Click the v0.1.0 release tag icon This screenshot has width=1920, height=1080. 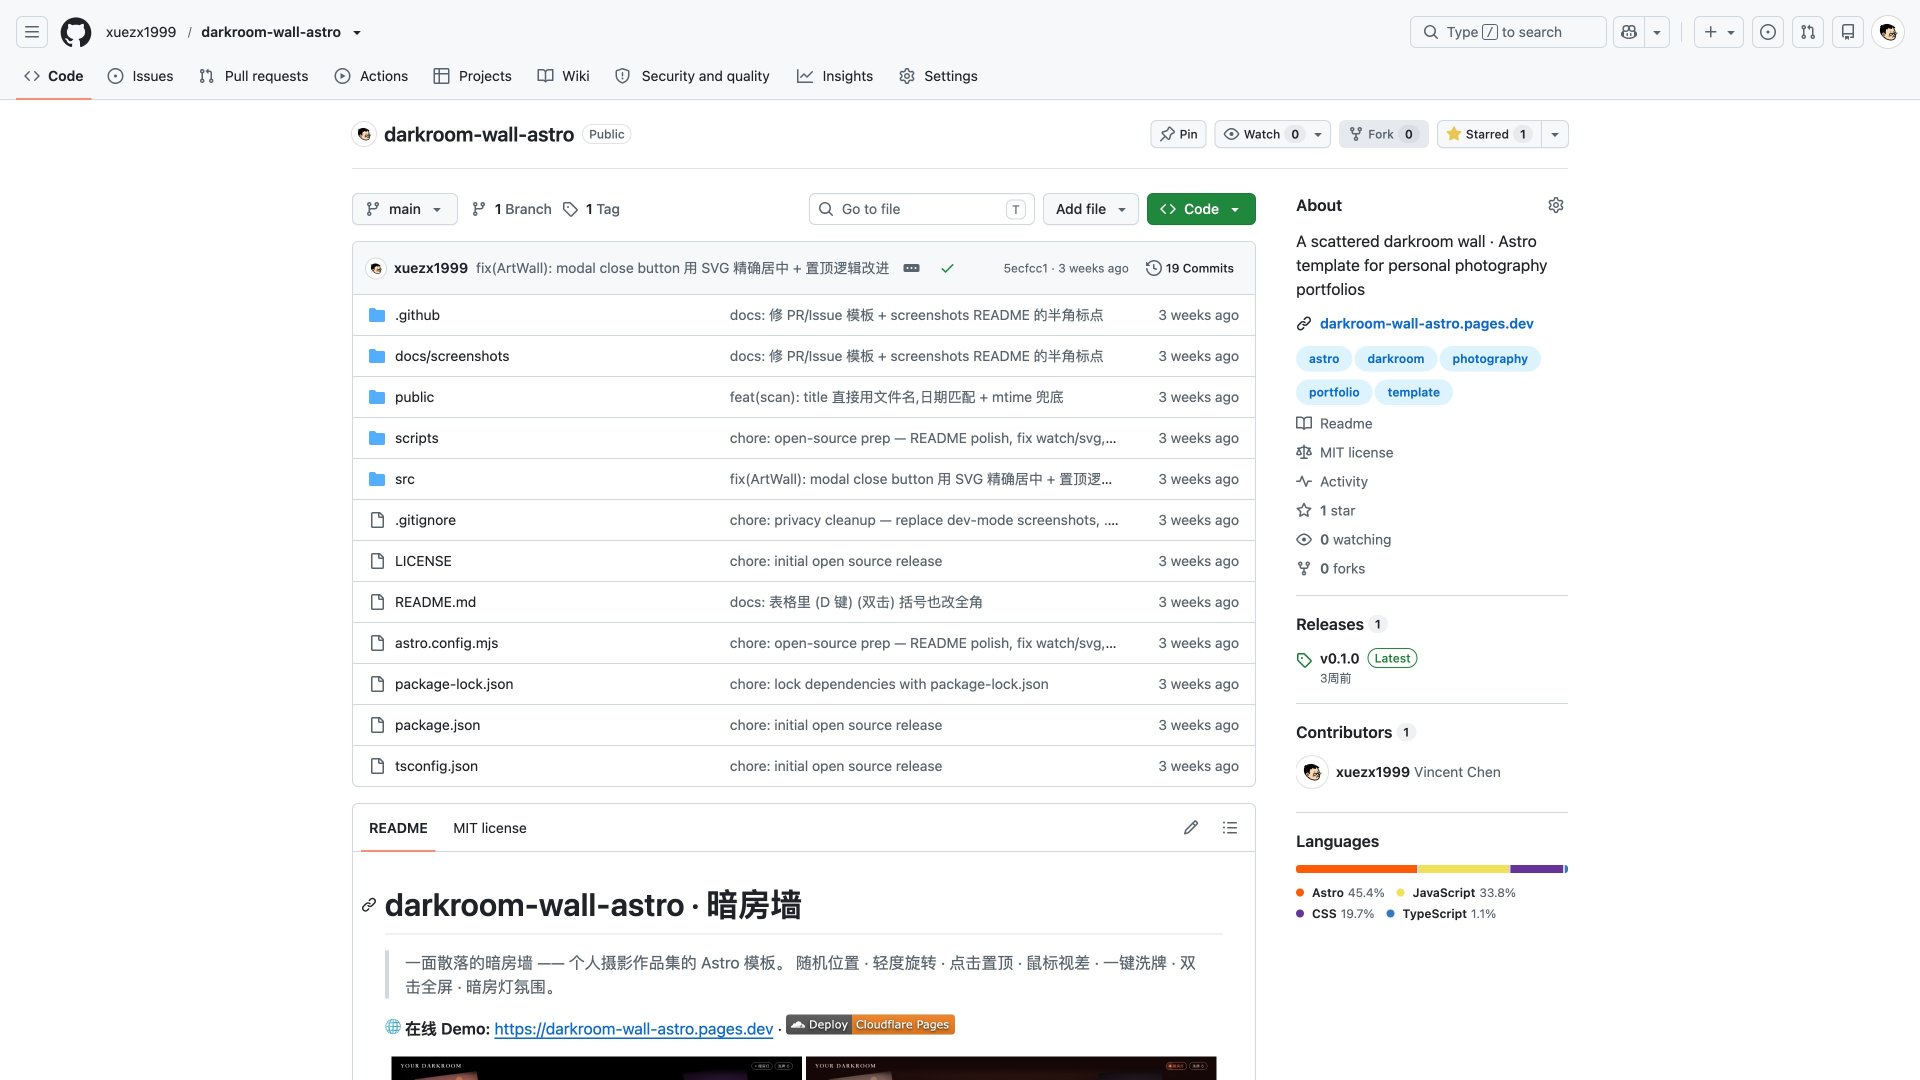coord(1304,660)
